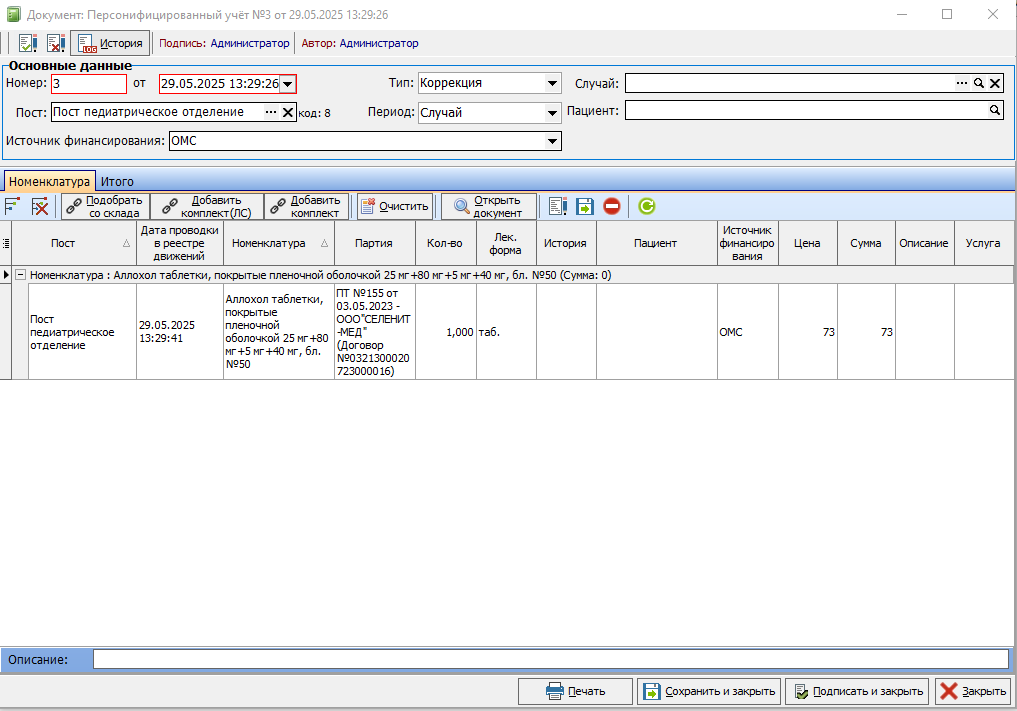The image size is (1017, 711).
Task: Click the Печать button
Action: [x=575, y=692]
